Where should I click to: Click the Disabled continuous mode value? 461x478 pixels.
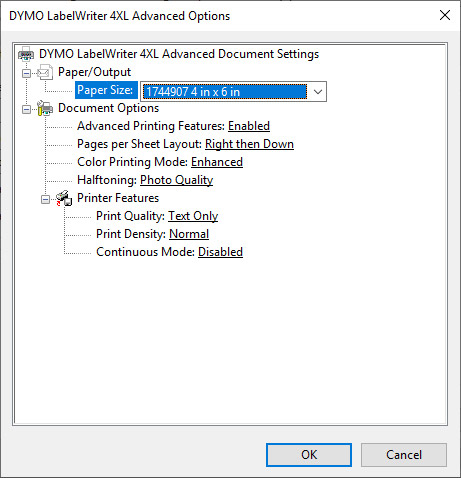220,252
